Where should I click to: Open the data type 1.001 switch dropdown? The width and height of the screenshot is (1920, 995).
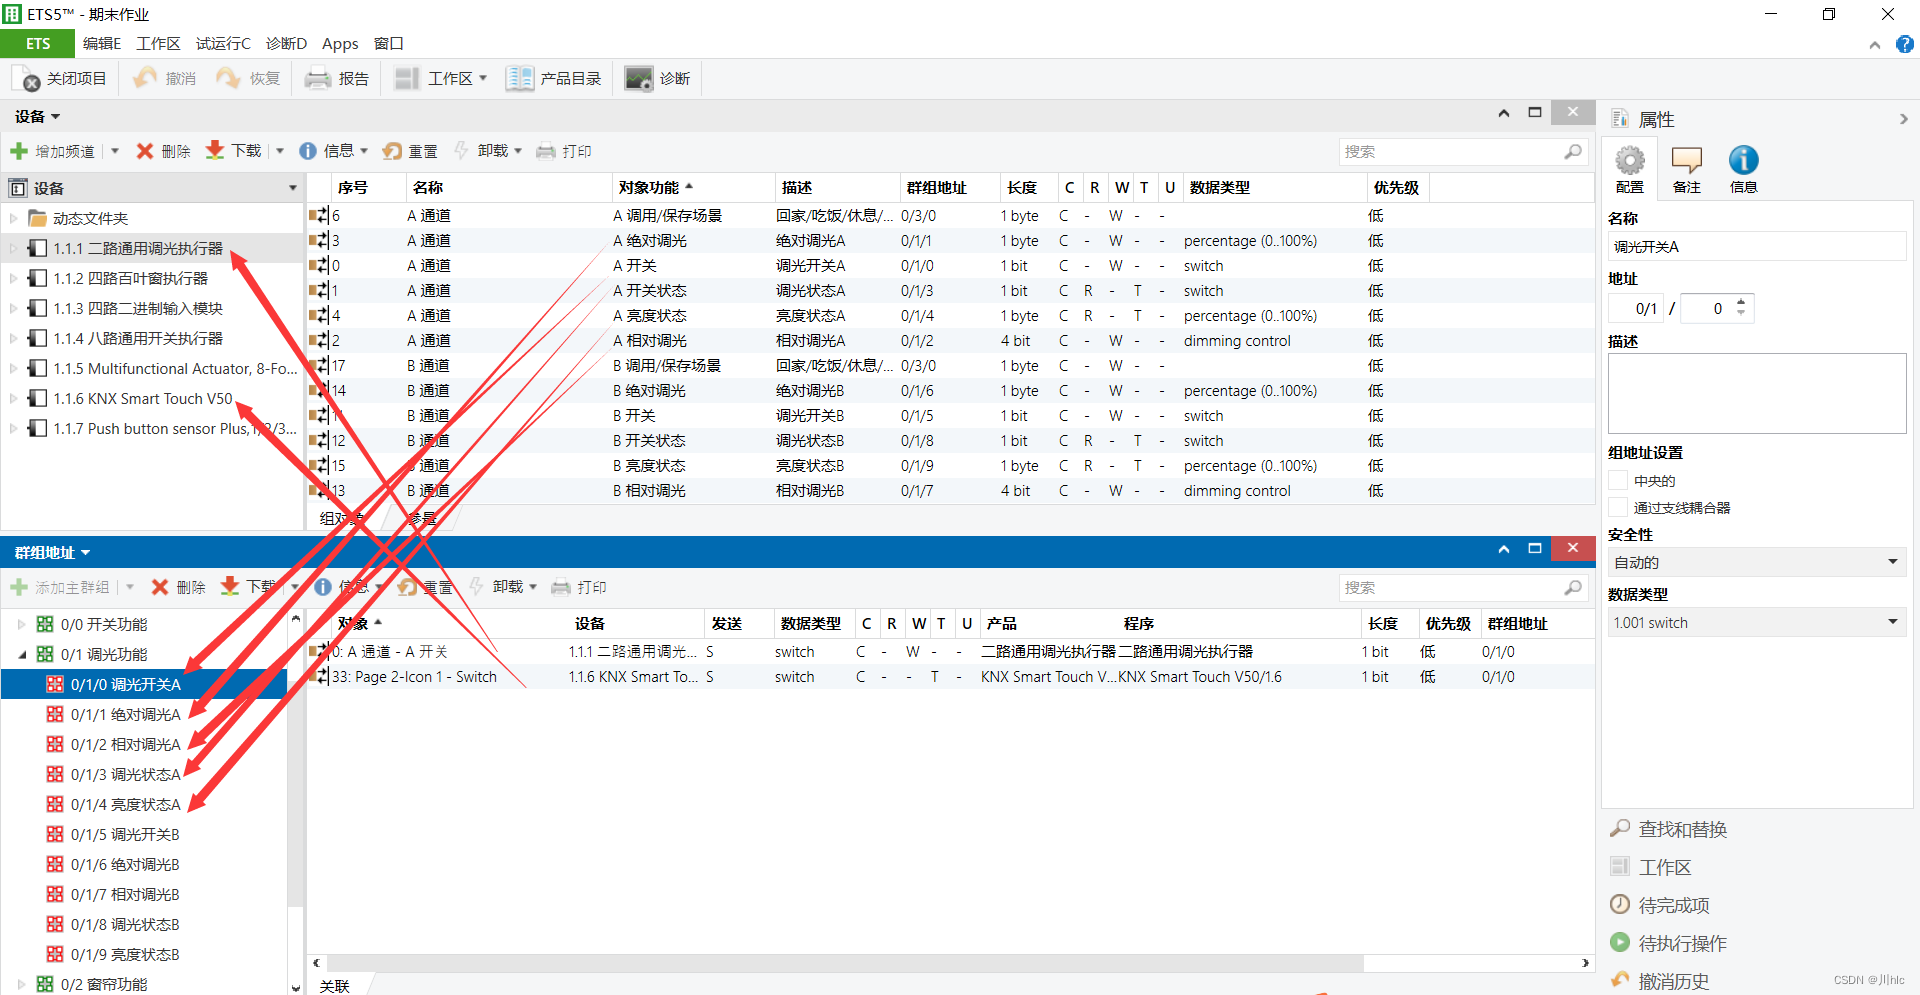coord(1756,623)
